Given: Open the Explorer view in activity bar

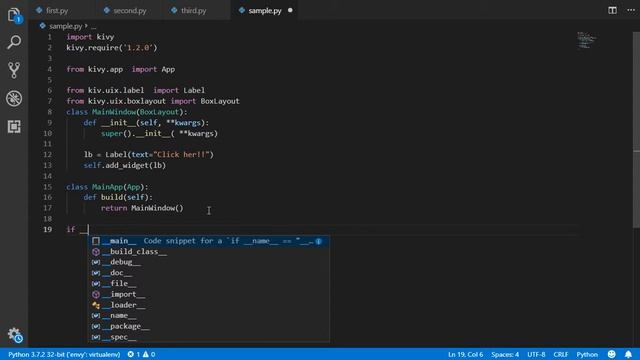Looking at the screenshot, I should click(14, 16).
